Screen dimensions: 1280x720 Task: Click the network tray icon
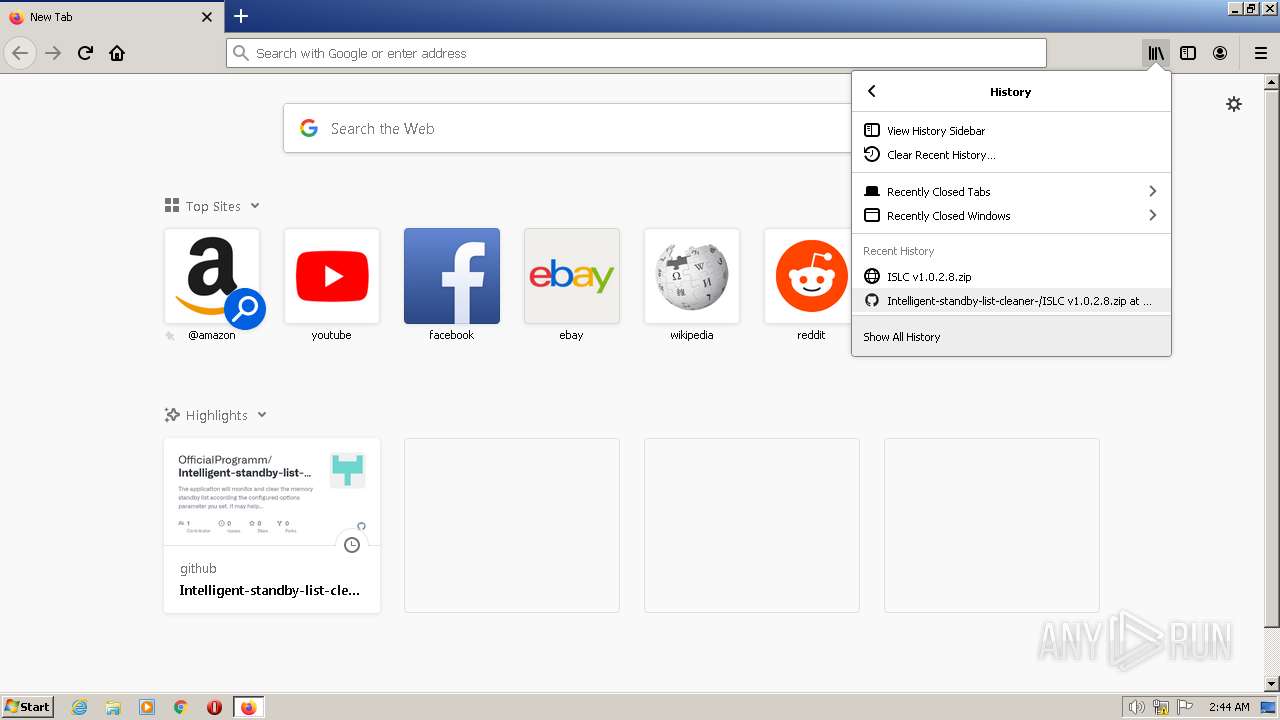[x=1161, y=707]
